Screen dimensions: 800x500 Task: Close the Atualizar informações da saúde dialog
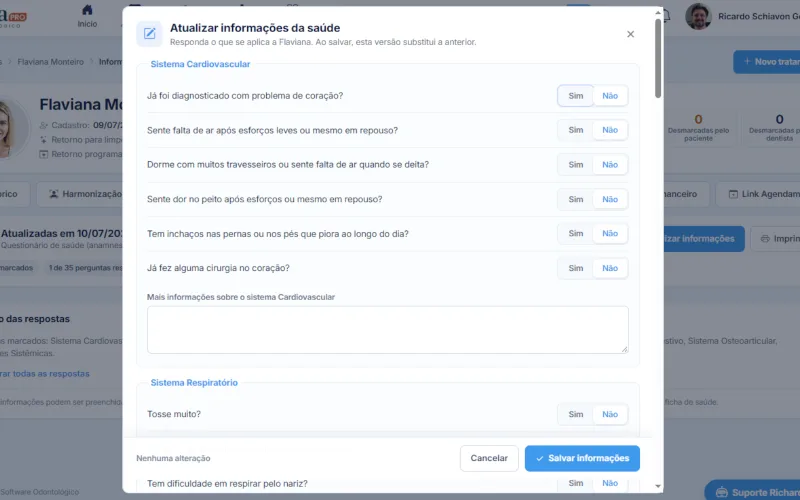tap(631, 34)
